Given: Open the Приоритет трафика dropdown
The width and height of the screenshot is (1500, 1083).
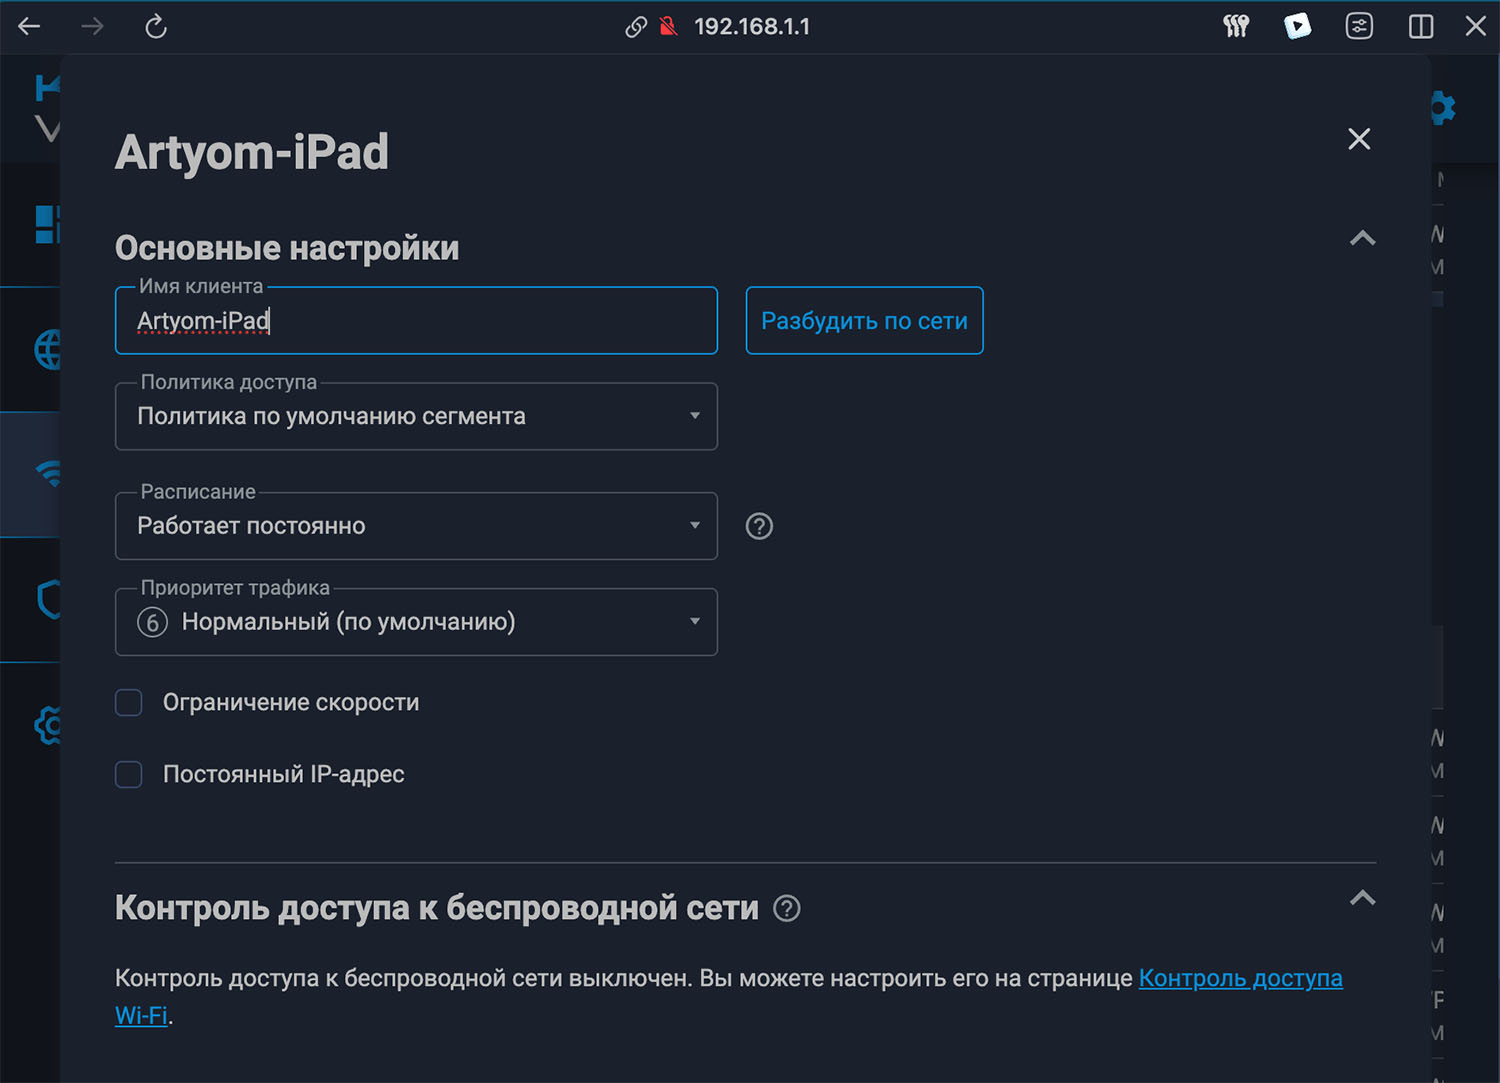Looking at the screenshot, I should (416, 622).
